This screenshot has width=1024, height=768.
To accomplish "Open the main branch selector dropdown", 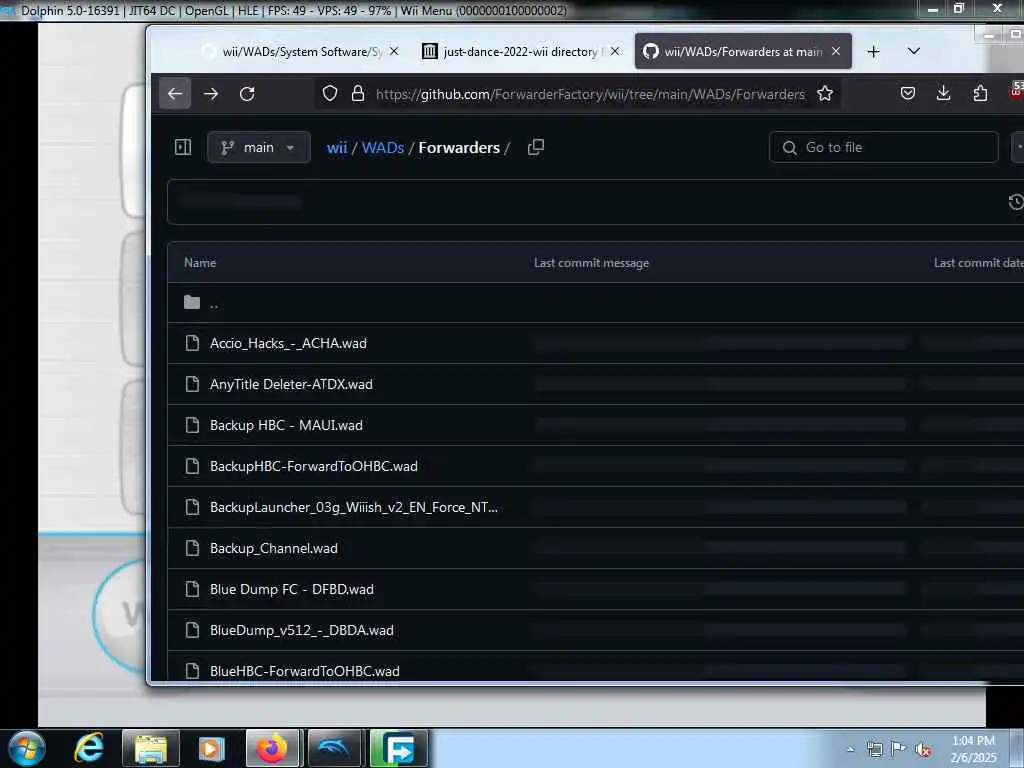I will 259,148.
